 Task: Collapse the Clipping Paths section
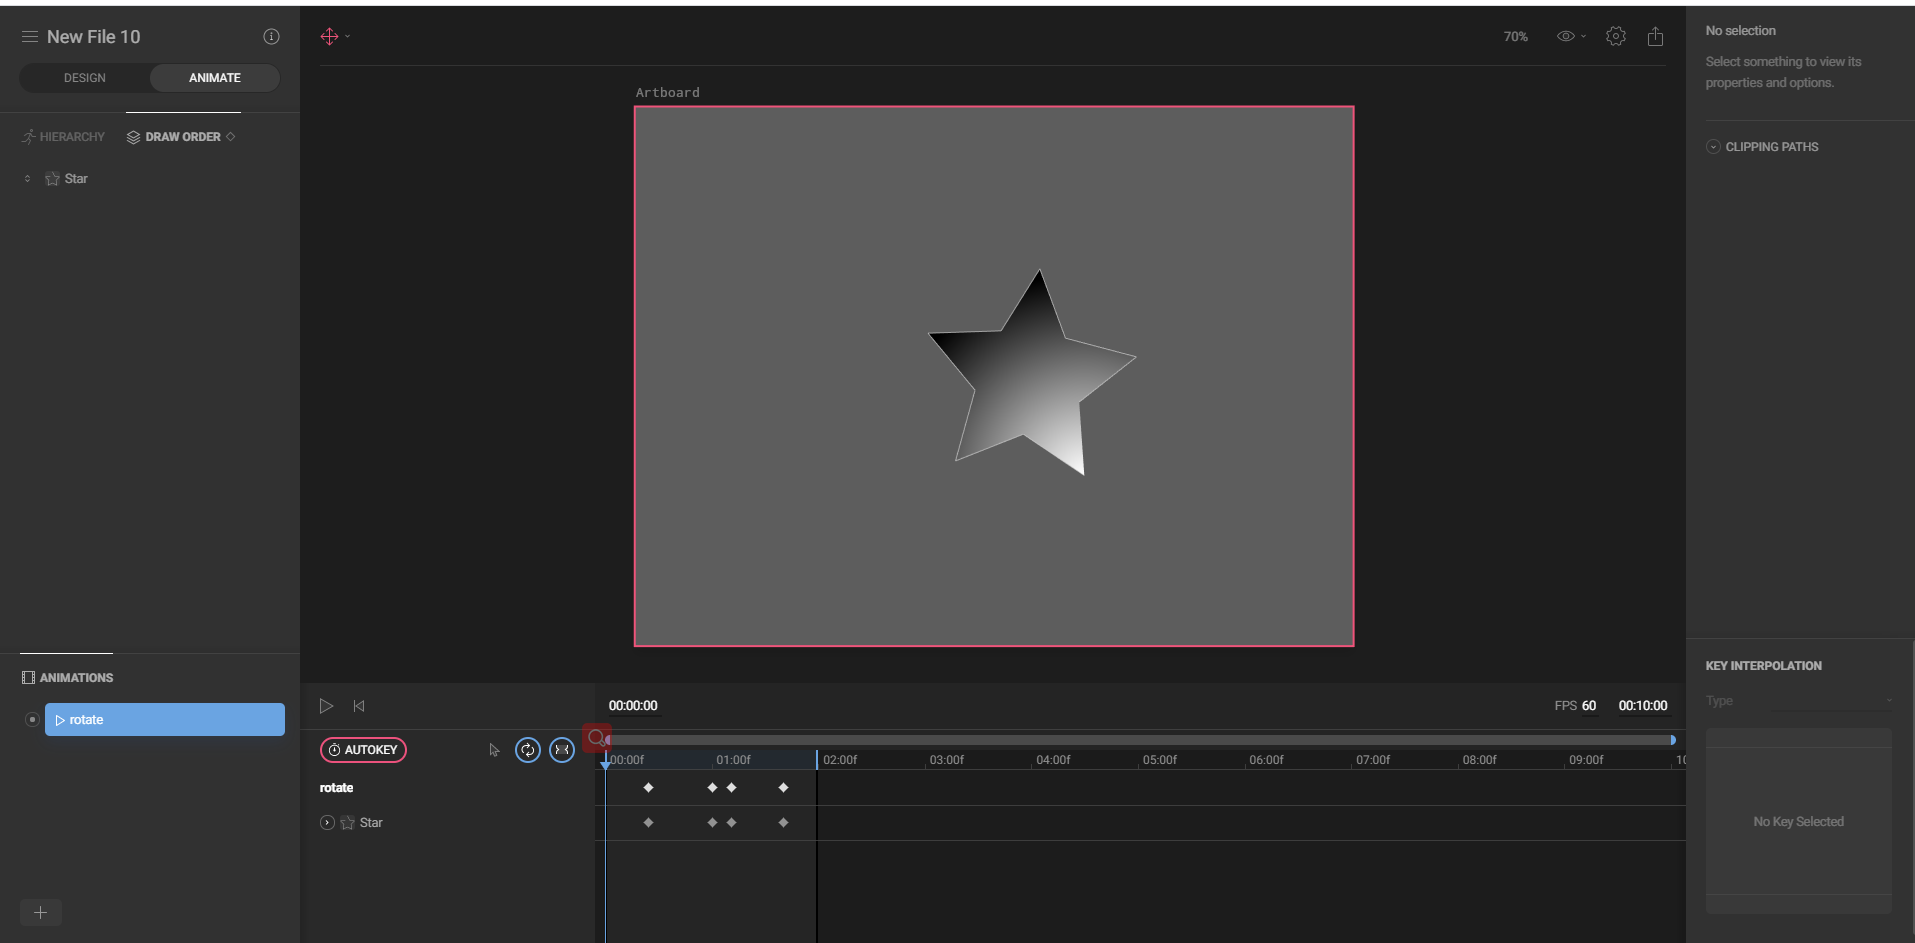[x=1713, y=147]
